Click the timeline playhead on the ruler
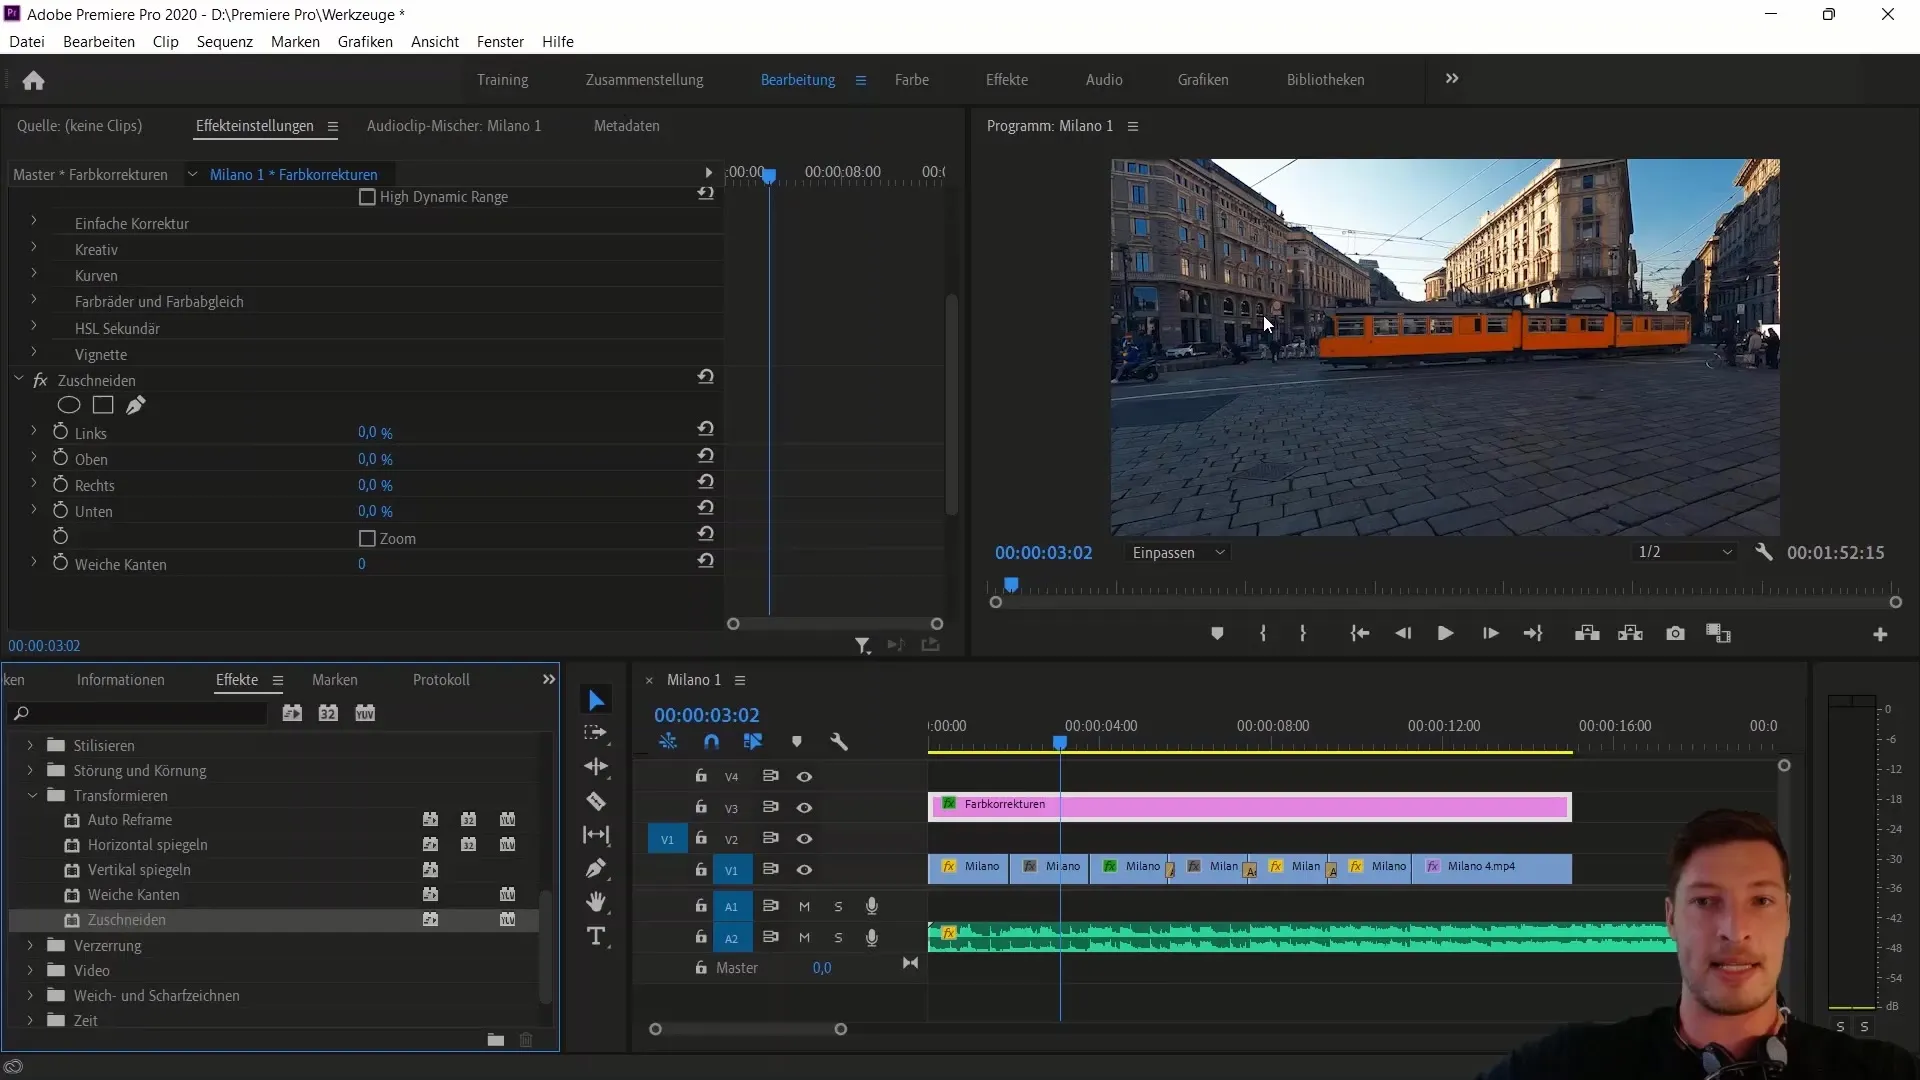The image size is (1920, 1080). (x=1060, y=743)
